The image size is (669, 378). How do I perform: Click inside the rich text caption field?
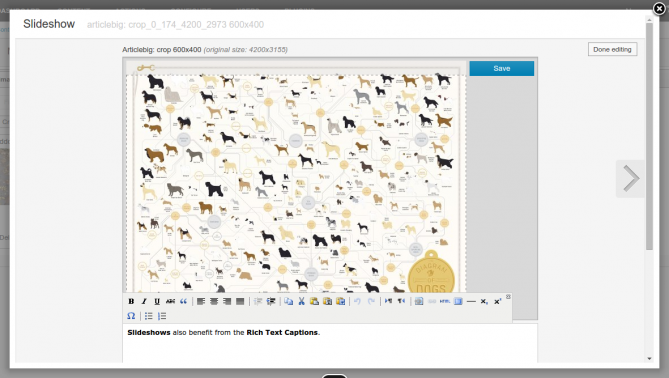click(330, 343)
